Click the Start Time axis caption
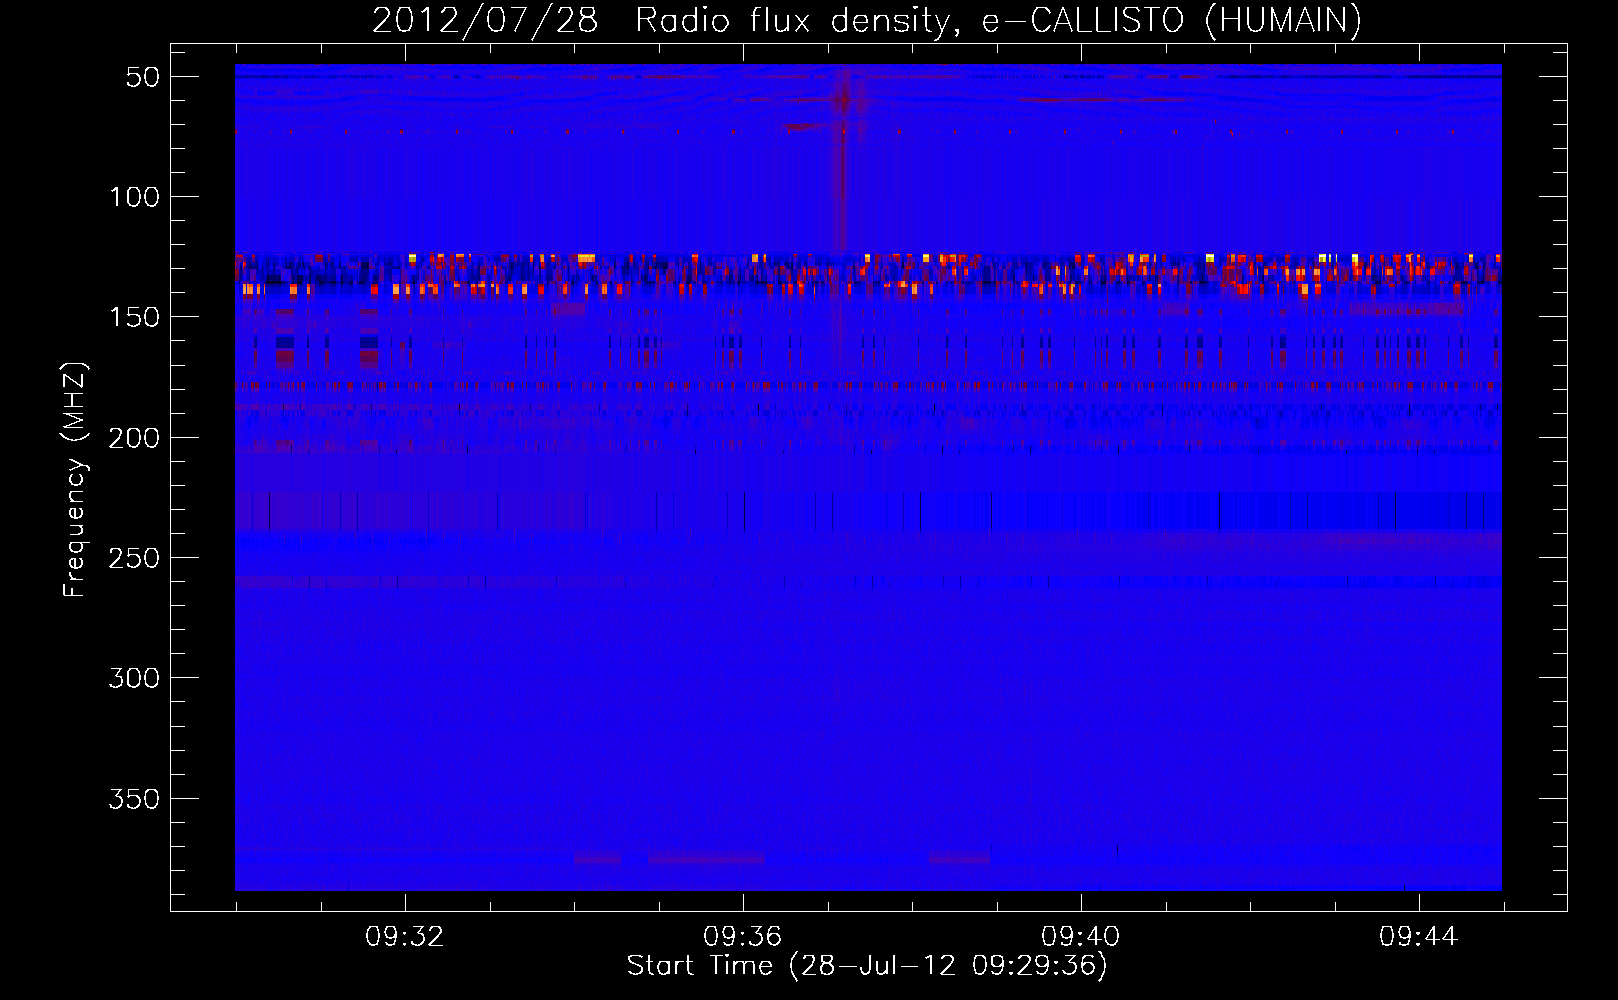Screen dimensions: 1618x1000 click(867, 966)
